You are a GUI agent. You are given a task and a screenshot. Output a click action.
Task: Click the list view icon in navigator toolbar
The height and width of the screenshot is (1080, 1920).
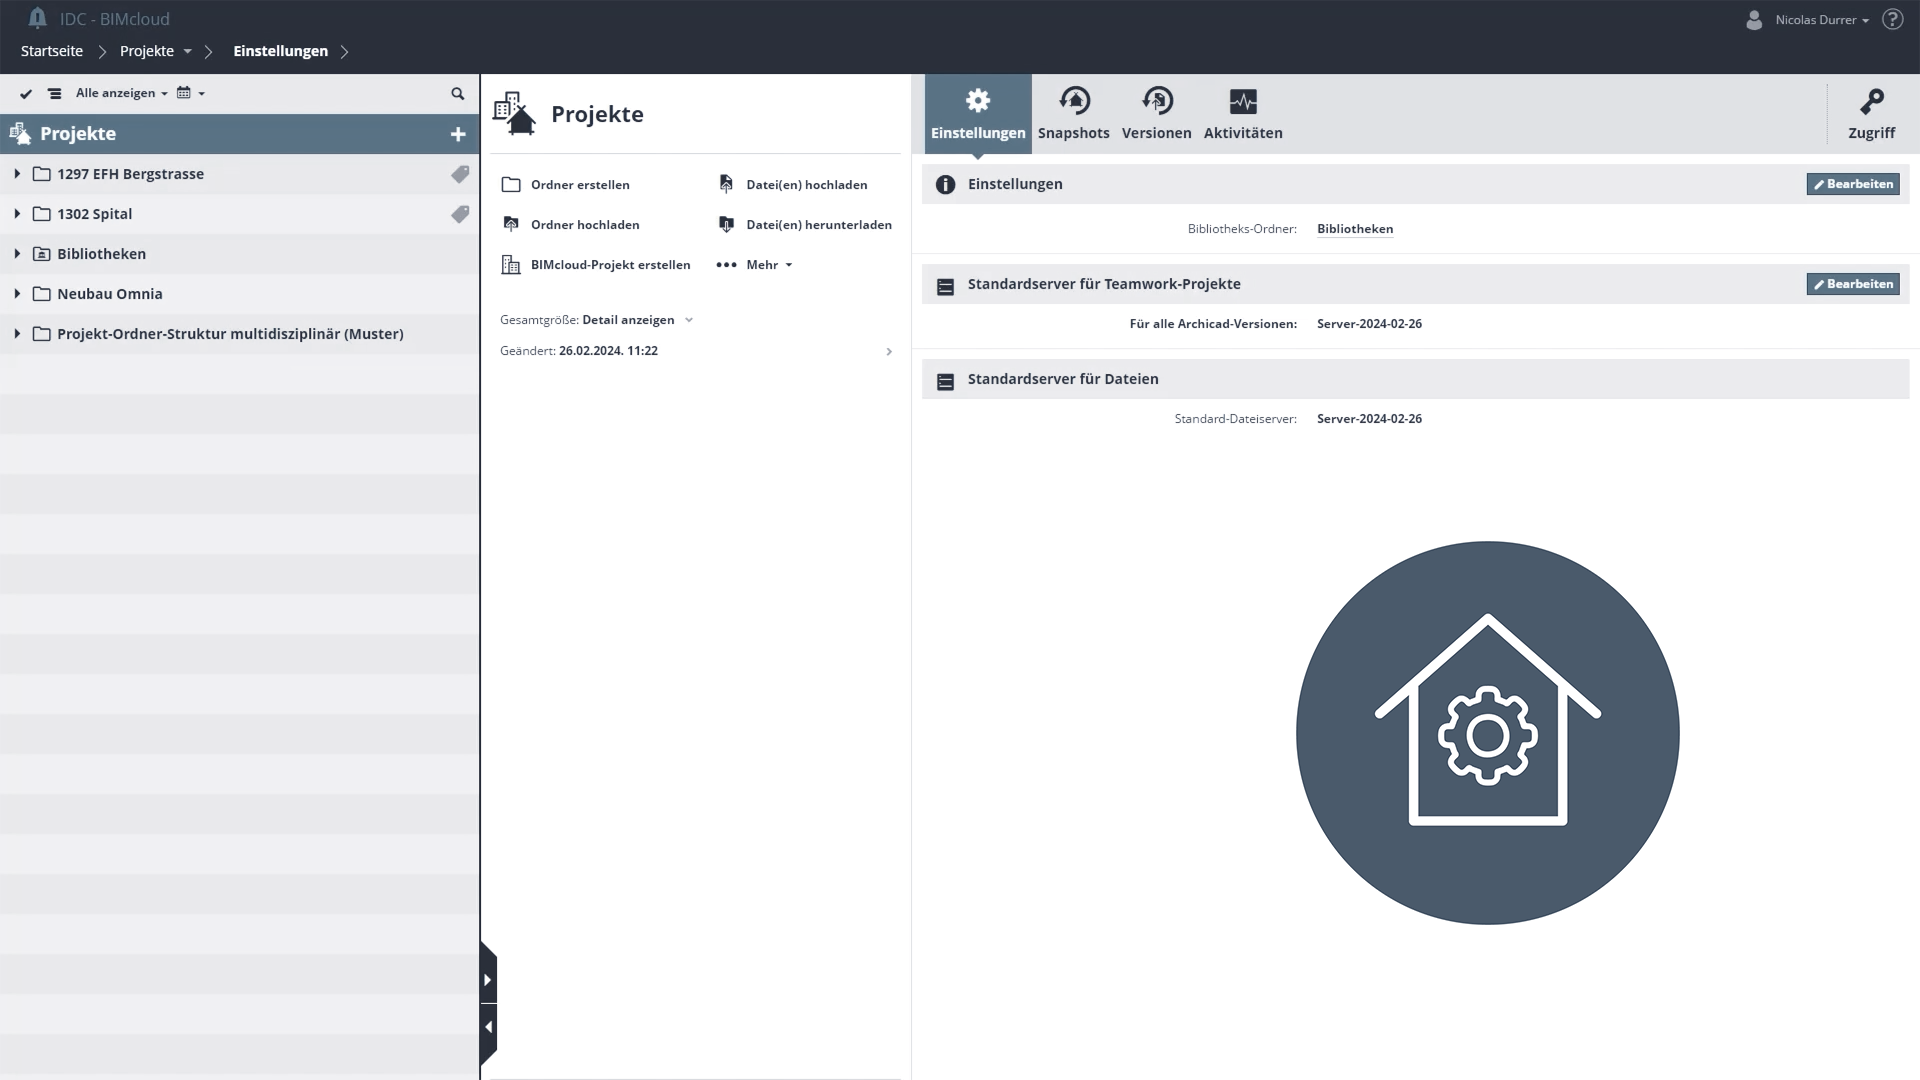[x=54, y=93]
